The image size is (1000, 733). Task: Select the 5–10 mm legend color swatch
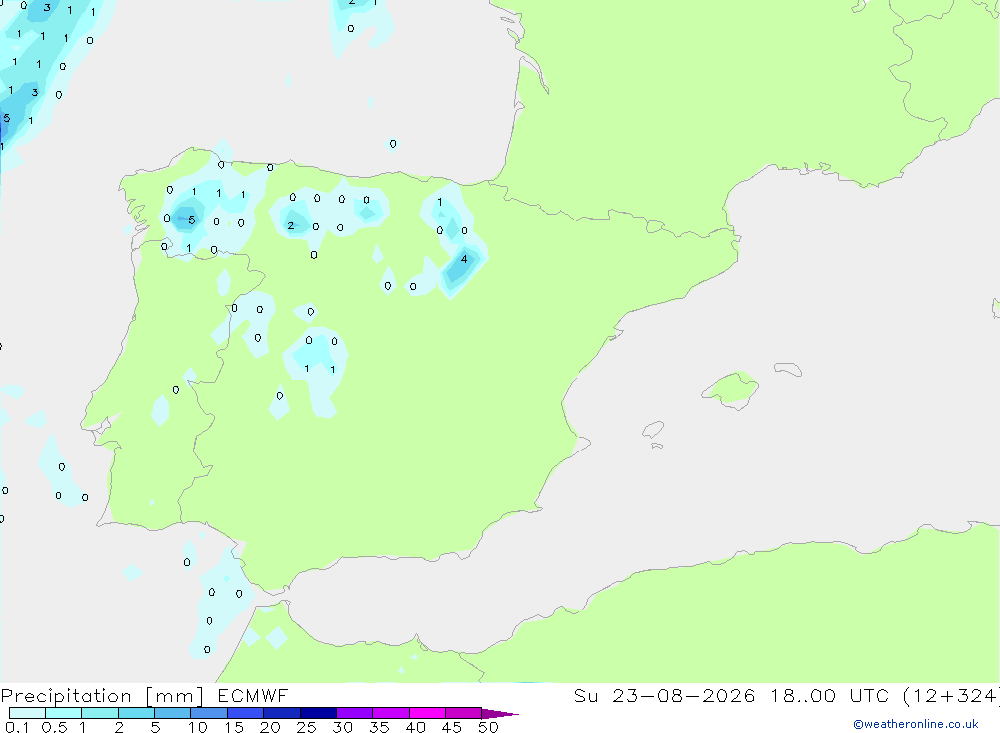coord(173,713)
